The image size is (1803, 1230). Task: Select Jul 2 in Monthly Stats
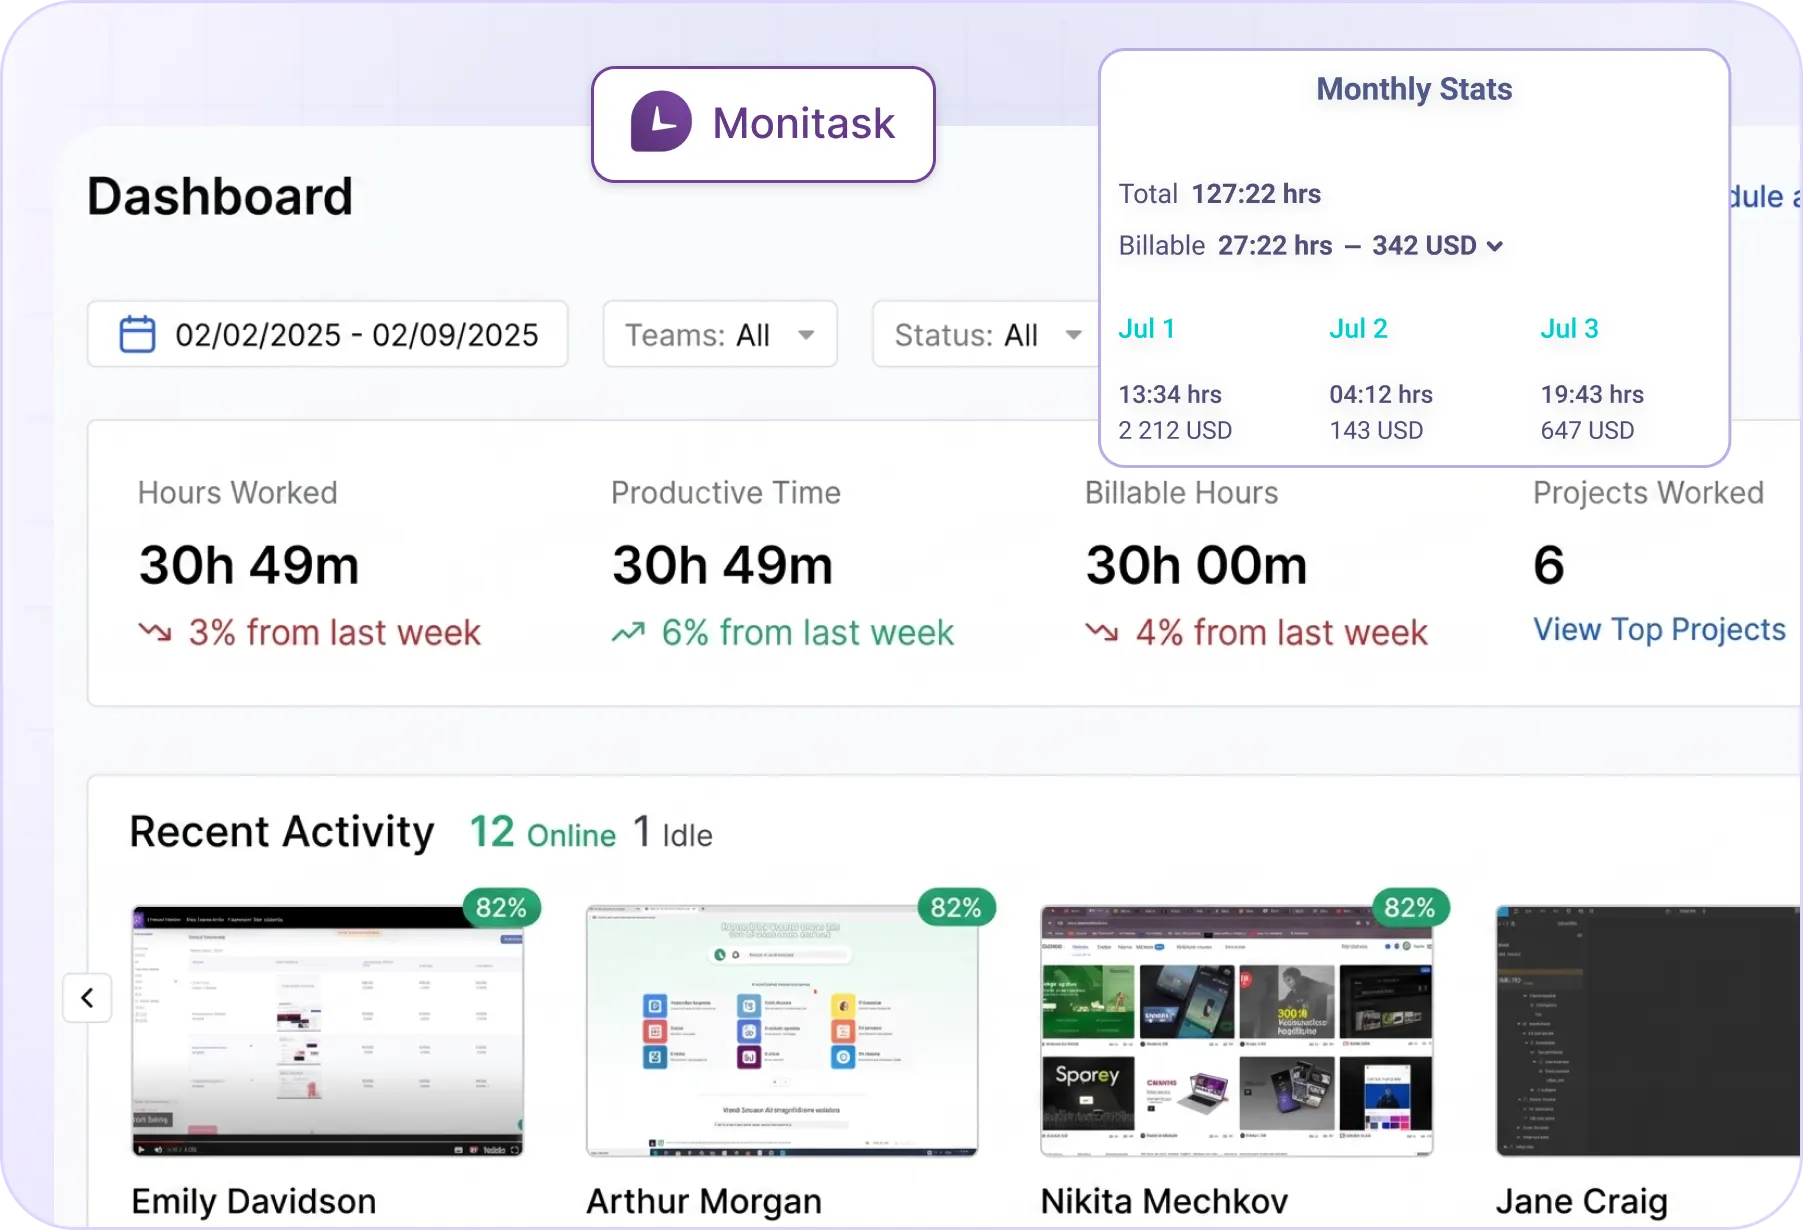[x=1358, y=328]
